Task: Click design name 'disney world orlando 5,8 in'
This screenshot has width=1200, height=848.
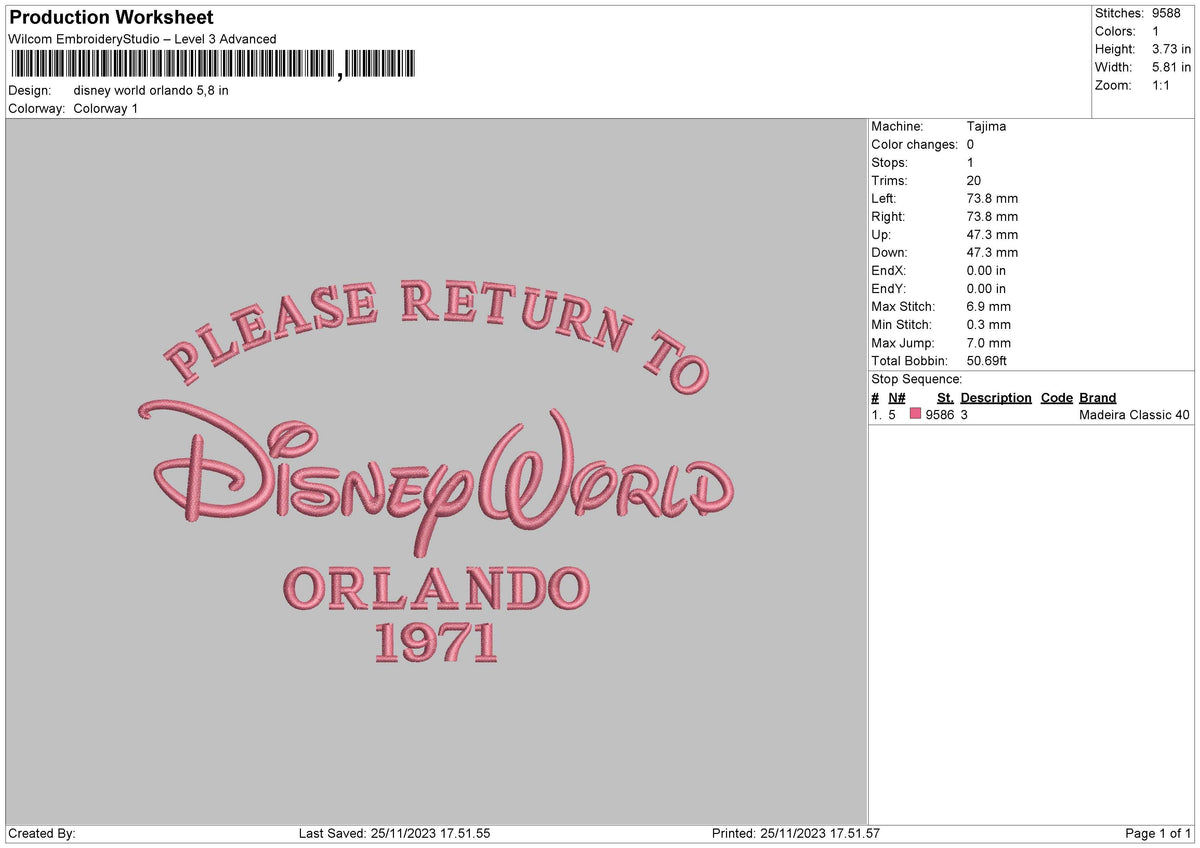Action: tap(151, 90)
